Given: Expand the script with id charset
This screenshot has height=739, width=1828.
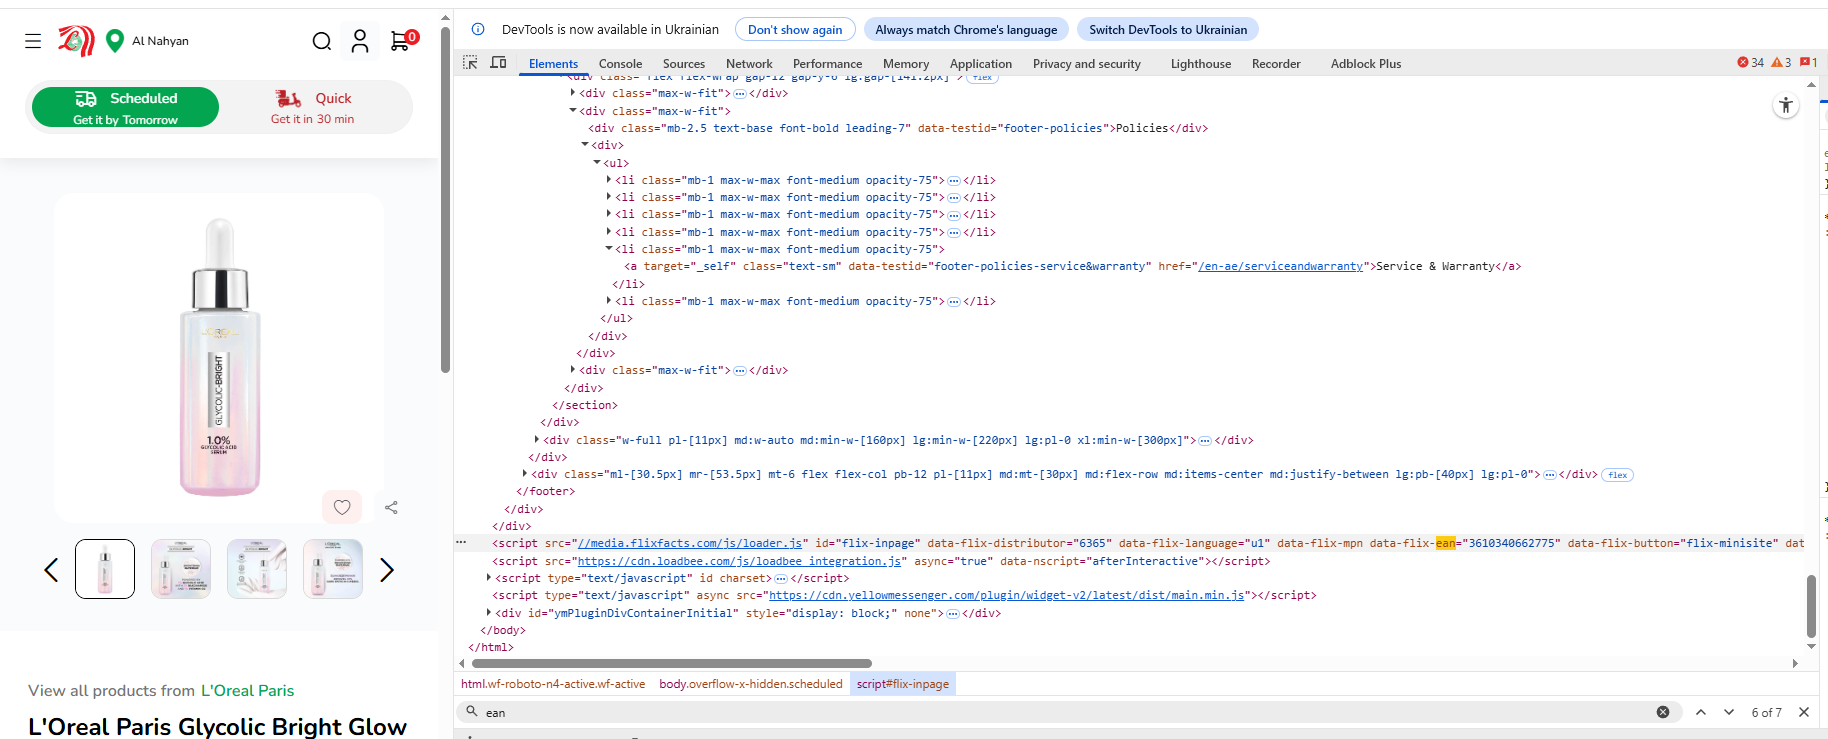Looking at the screenshot, I should tap(489, 578).
